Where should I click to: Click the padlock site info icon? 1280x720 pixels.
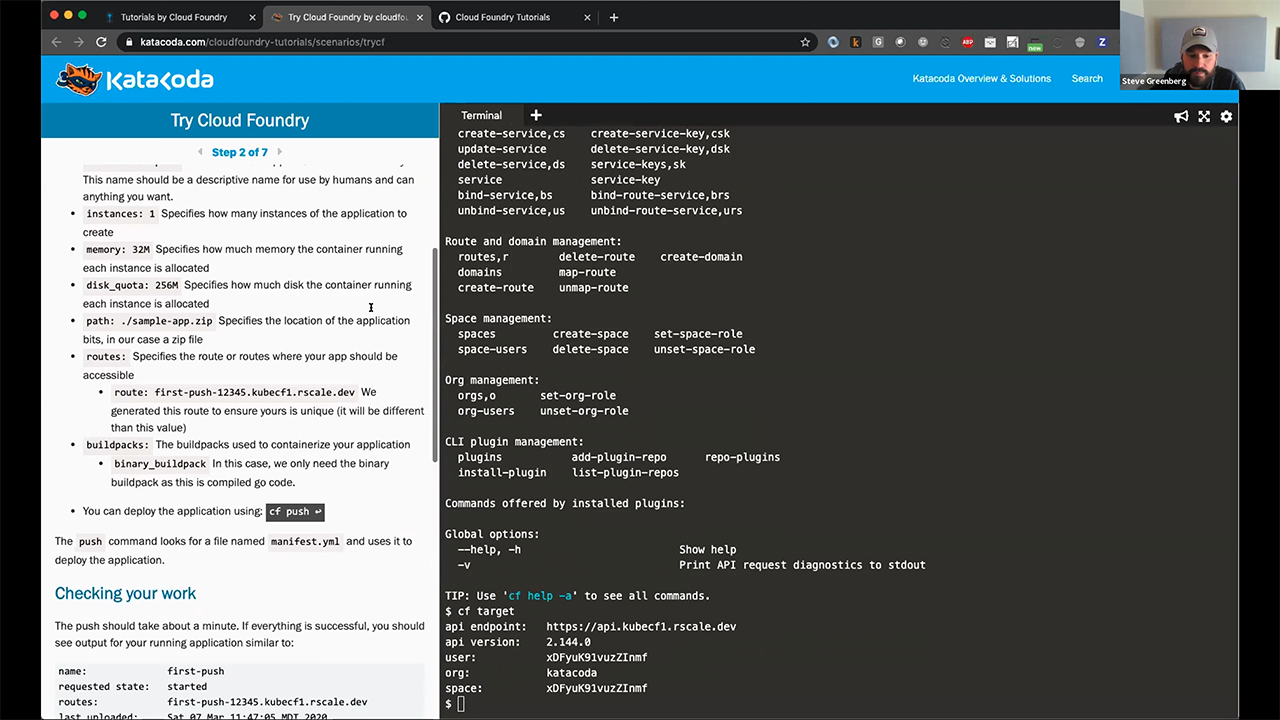tap(129, 42)
